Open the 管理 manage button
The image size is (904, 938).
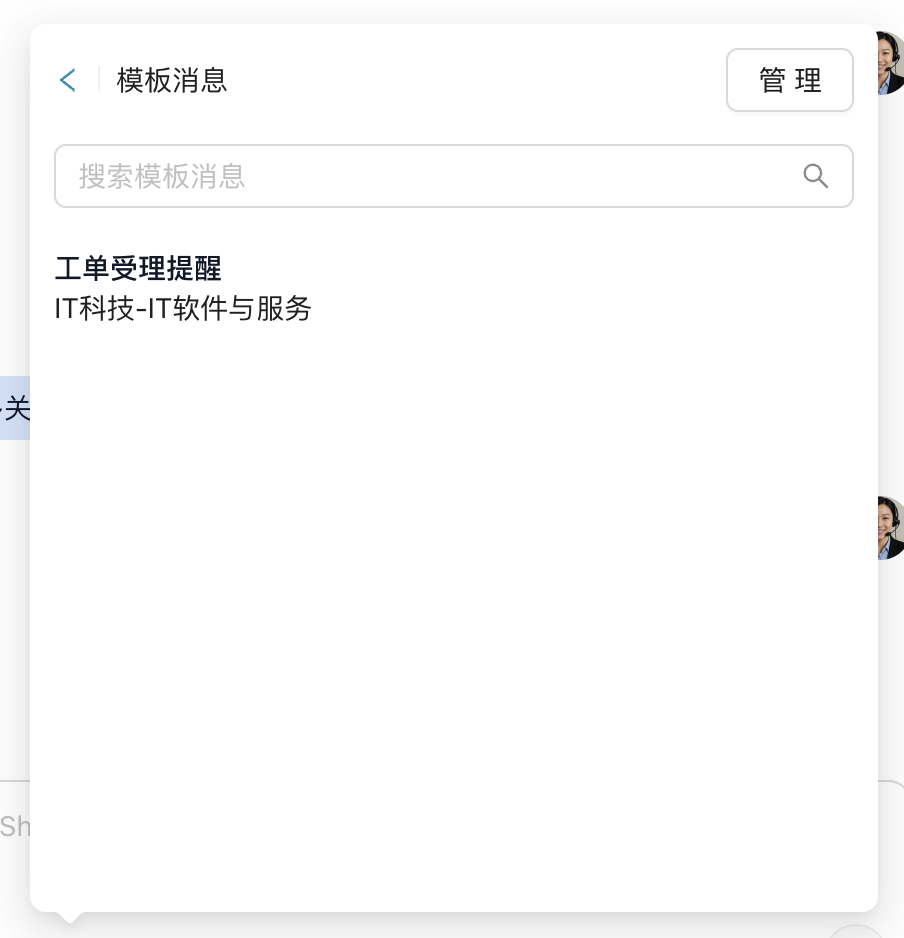pos(789,80)
